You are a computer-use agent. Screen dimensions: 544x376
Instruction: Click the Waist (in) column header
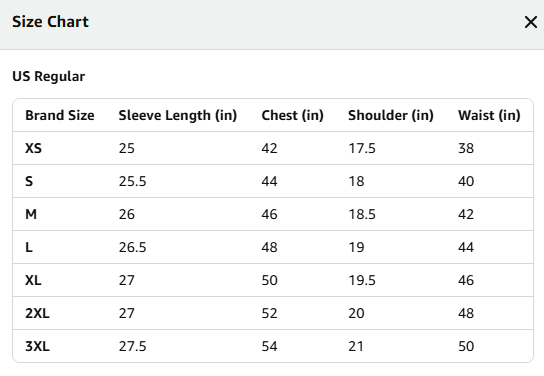[x=489, y=116]
